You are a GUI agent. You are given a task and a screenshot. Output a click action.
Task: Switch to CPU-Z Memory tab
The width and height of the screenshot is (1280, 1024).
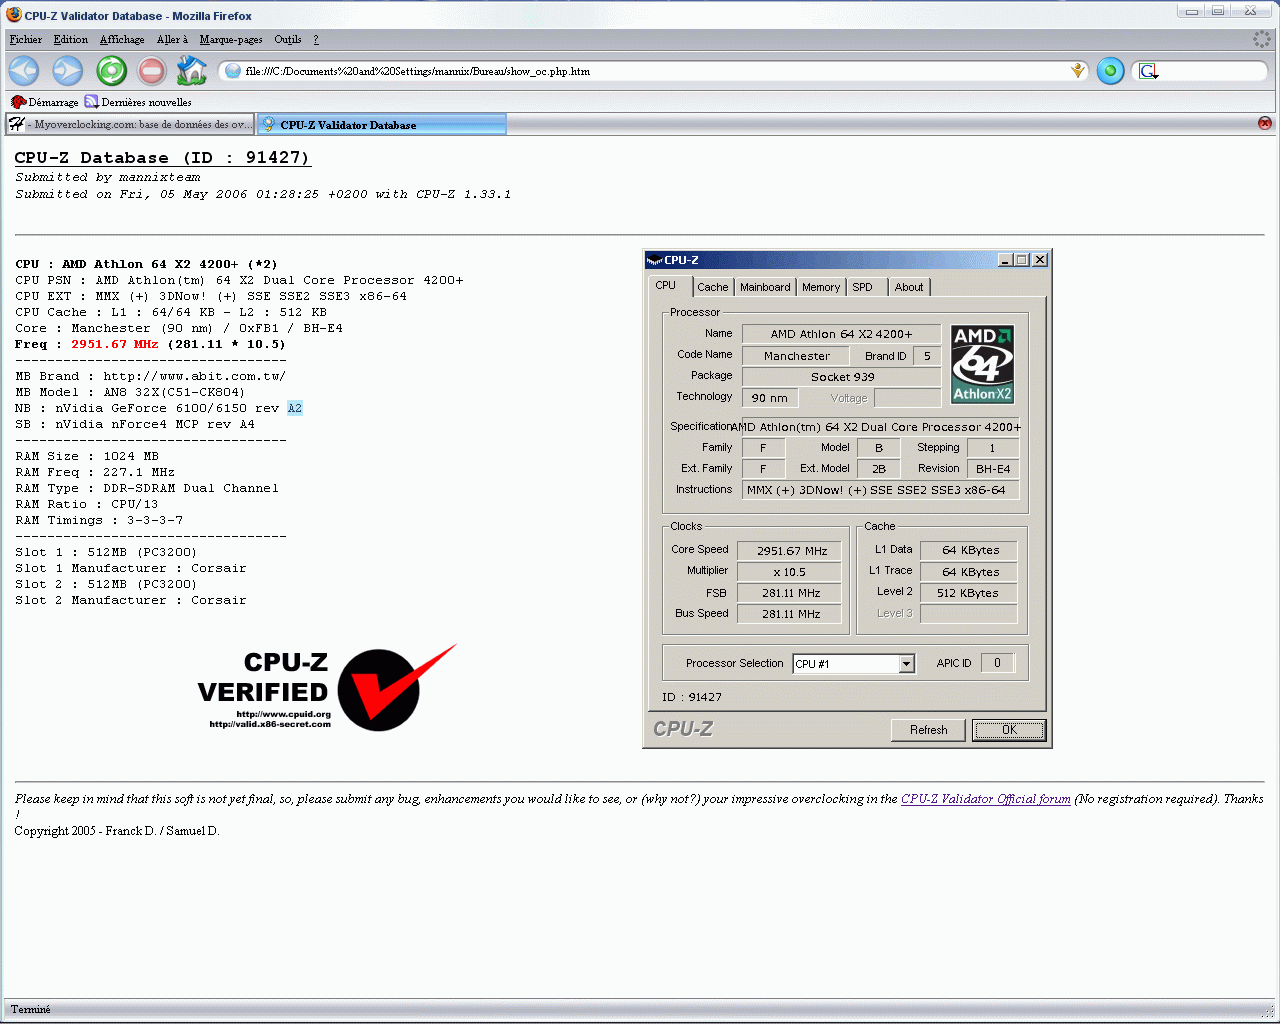[821, 287]
